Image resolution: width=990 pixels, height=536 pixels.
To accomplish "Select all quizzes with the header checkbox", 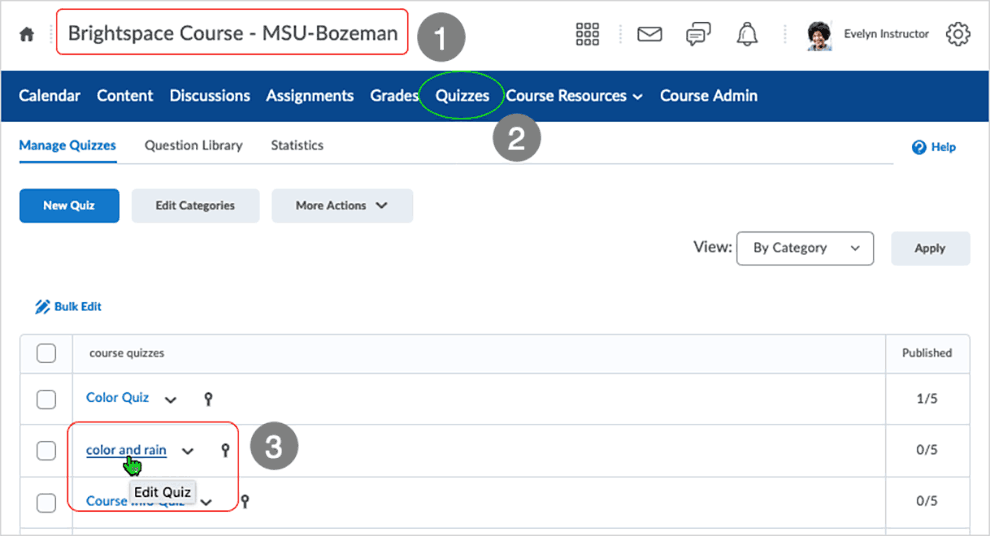I will tap(46, 353).
